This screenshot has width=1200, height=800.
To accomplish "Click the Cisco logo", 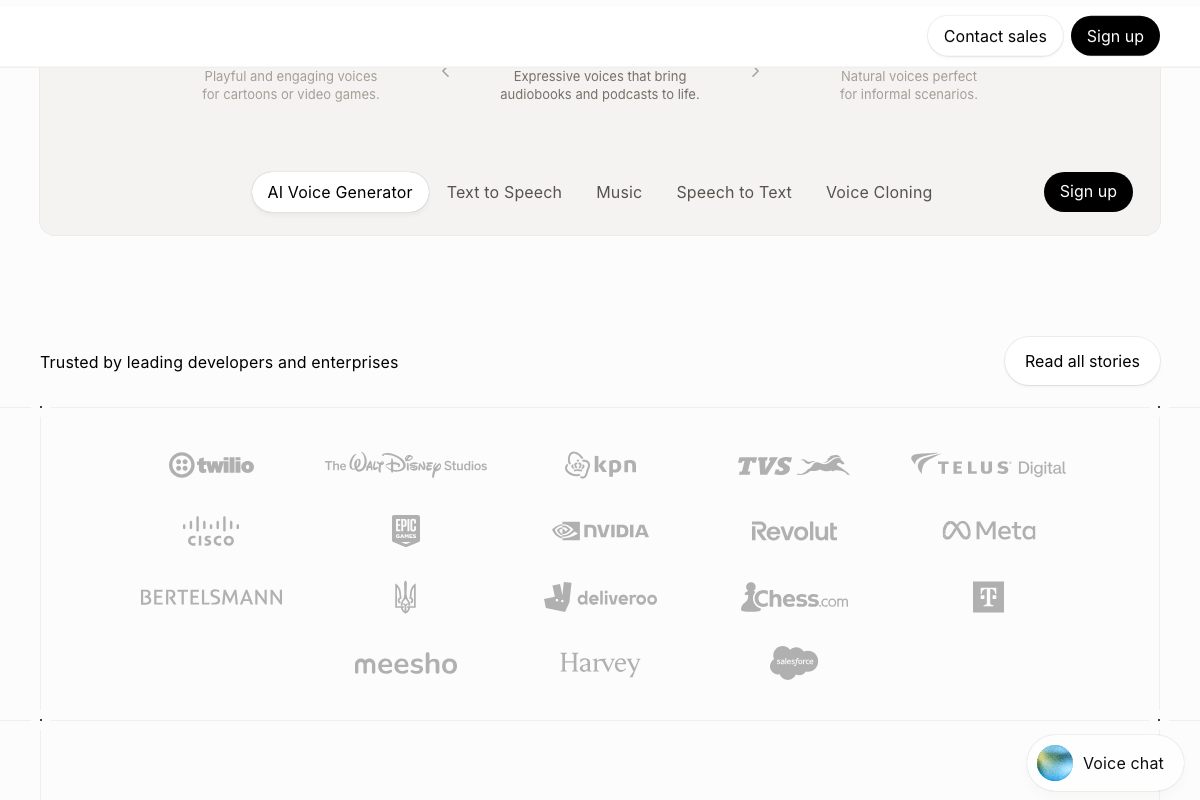I will [211, 531].
